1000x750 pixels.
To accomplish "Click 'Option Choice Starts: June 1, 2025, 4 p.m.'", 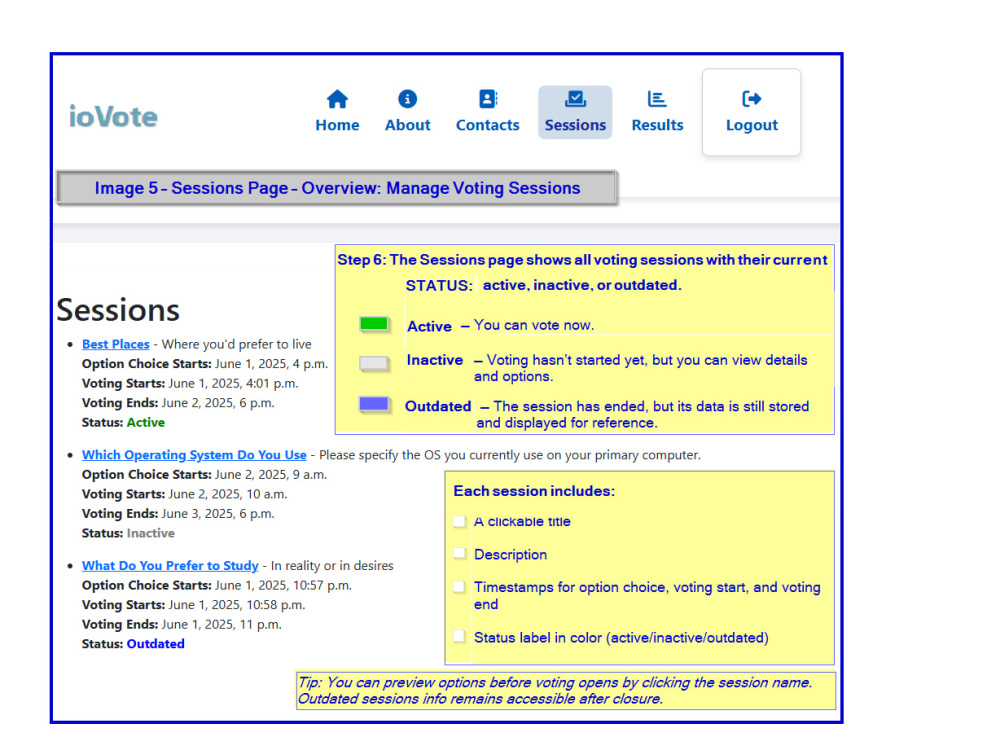I will pyautogui.click(x=205, y=364).
